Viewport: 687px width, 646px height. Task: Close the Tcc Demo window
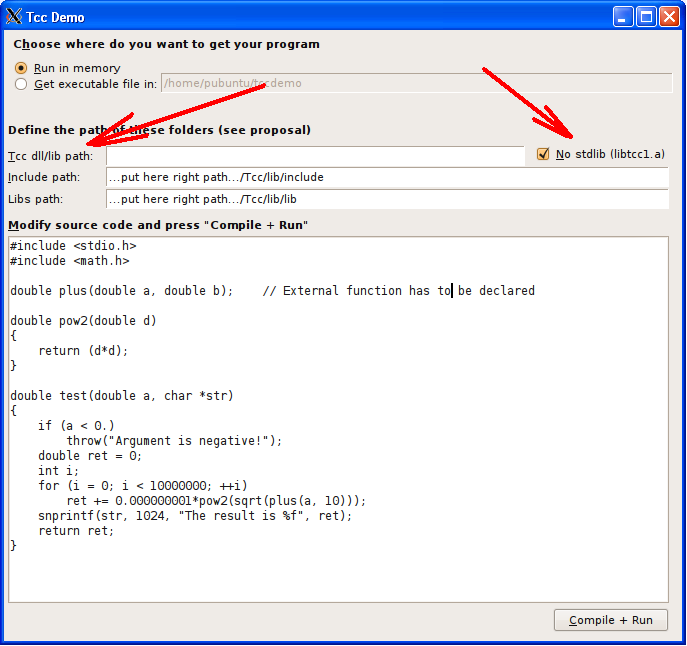pyautogui.click(x=669, y=17)
